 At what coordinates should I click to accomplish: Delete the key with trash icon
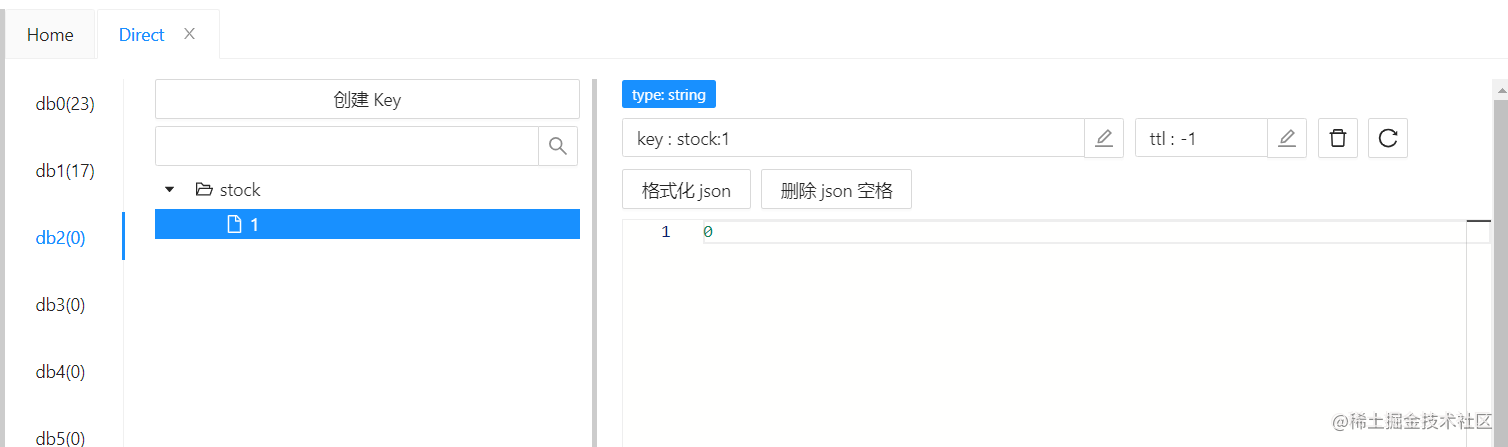point(1338,138)
